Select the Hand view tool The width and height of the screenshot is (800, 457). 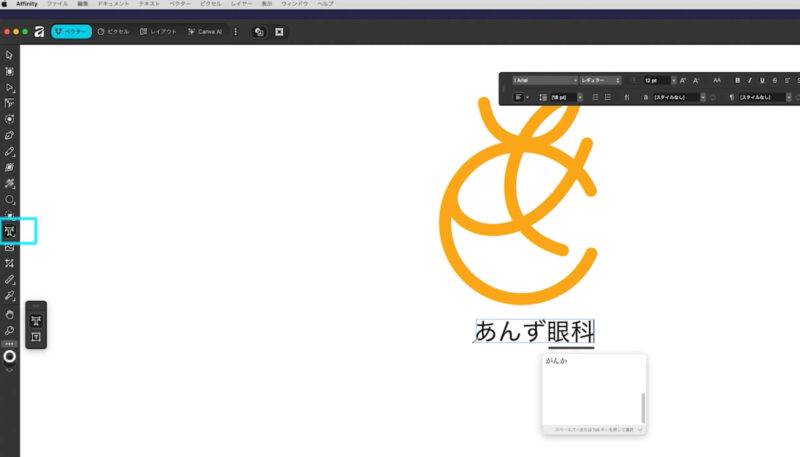pyautogui.click(x=9, y=315)
